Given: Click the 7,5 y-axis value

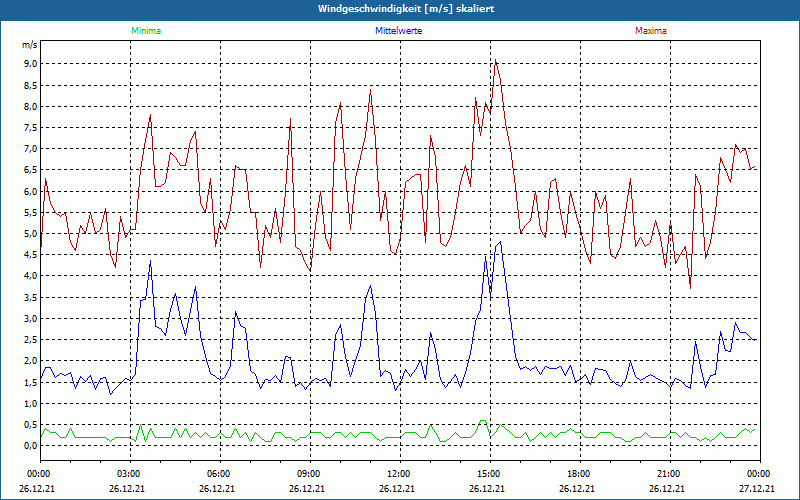Looking at the screenshot, I should (x=31, y=128).
